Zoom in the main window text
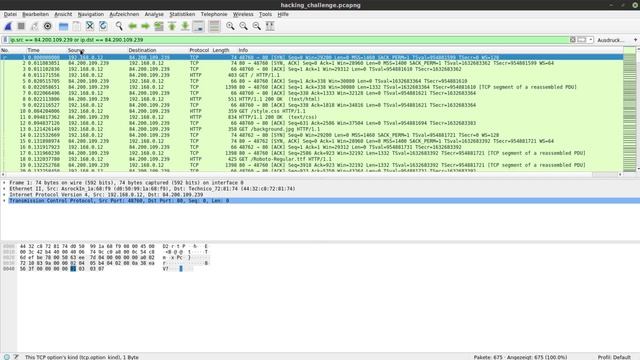 pyautogui.click(x=230, y=26)
